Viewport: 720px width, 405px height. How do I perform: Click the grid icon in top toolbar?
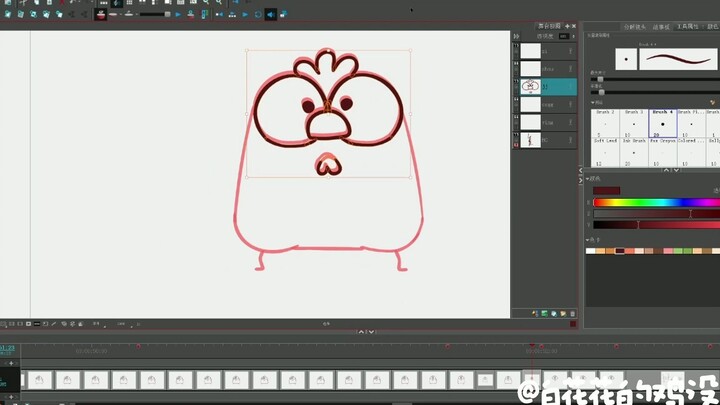coord(129,2)
